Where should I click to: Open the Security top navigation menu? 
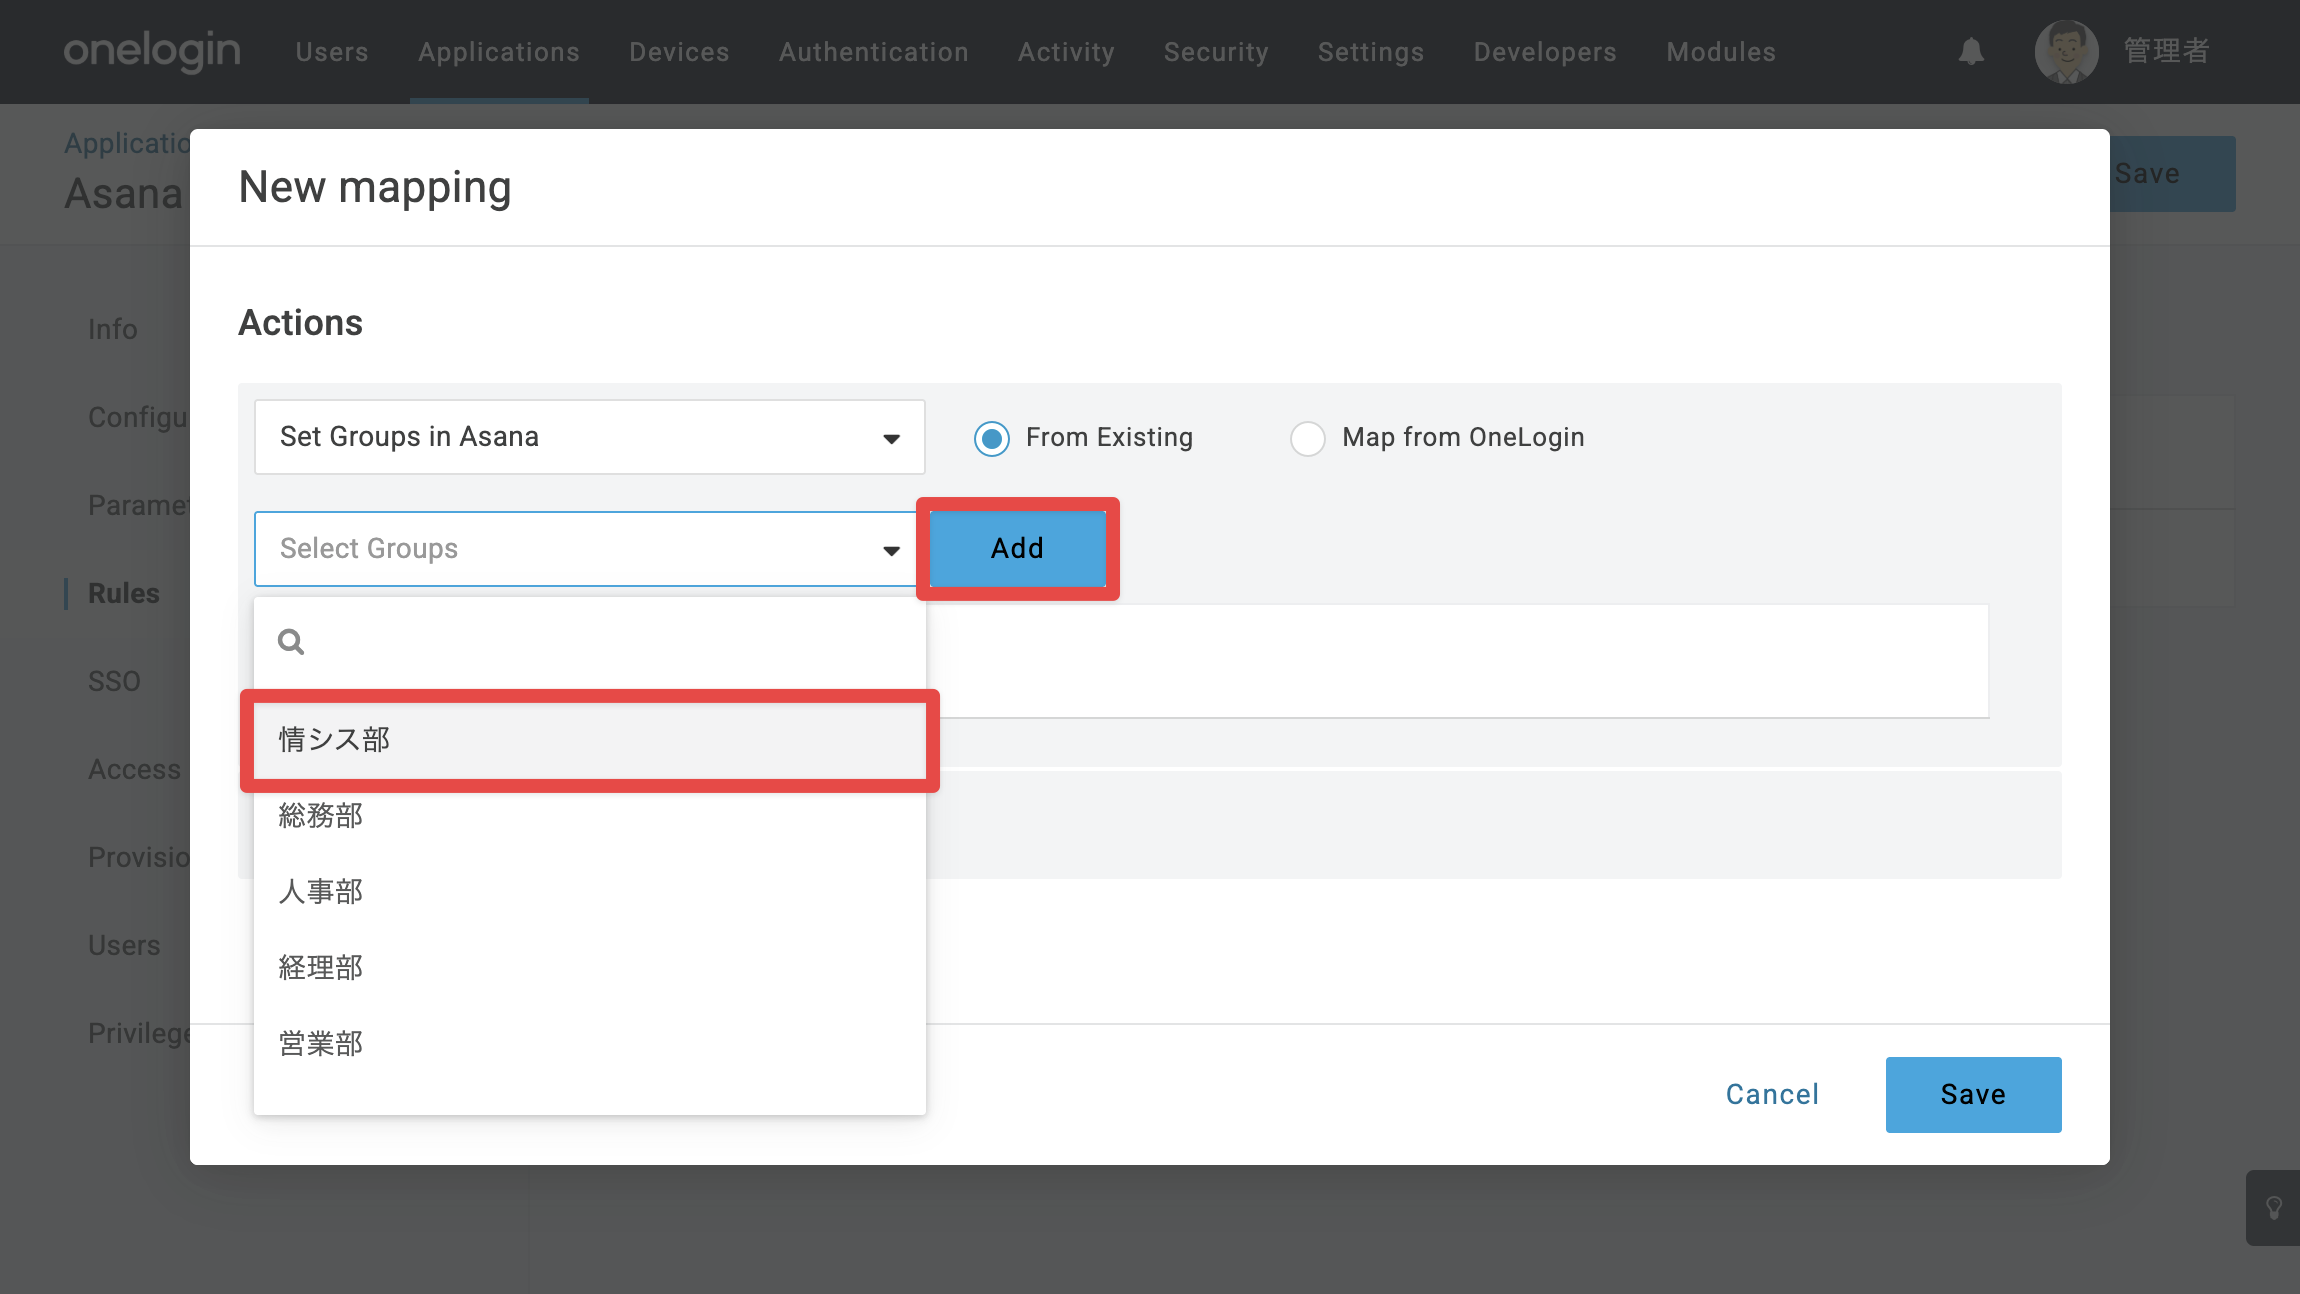point(1216,52)
